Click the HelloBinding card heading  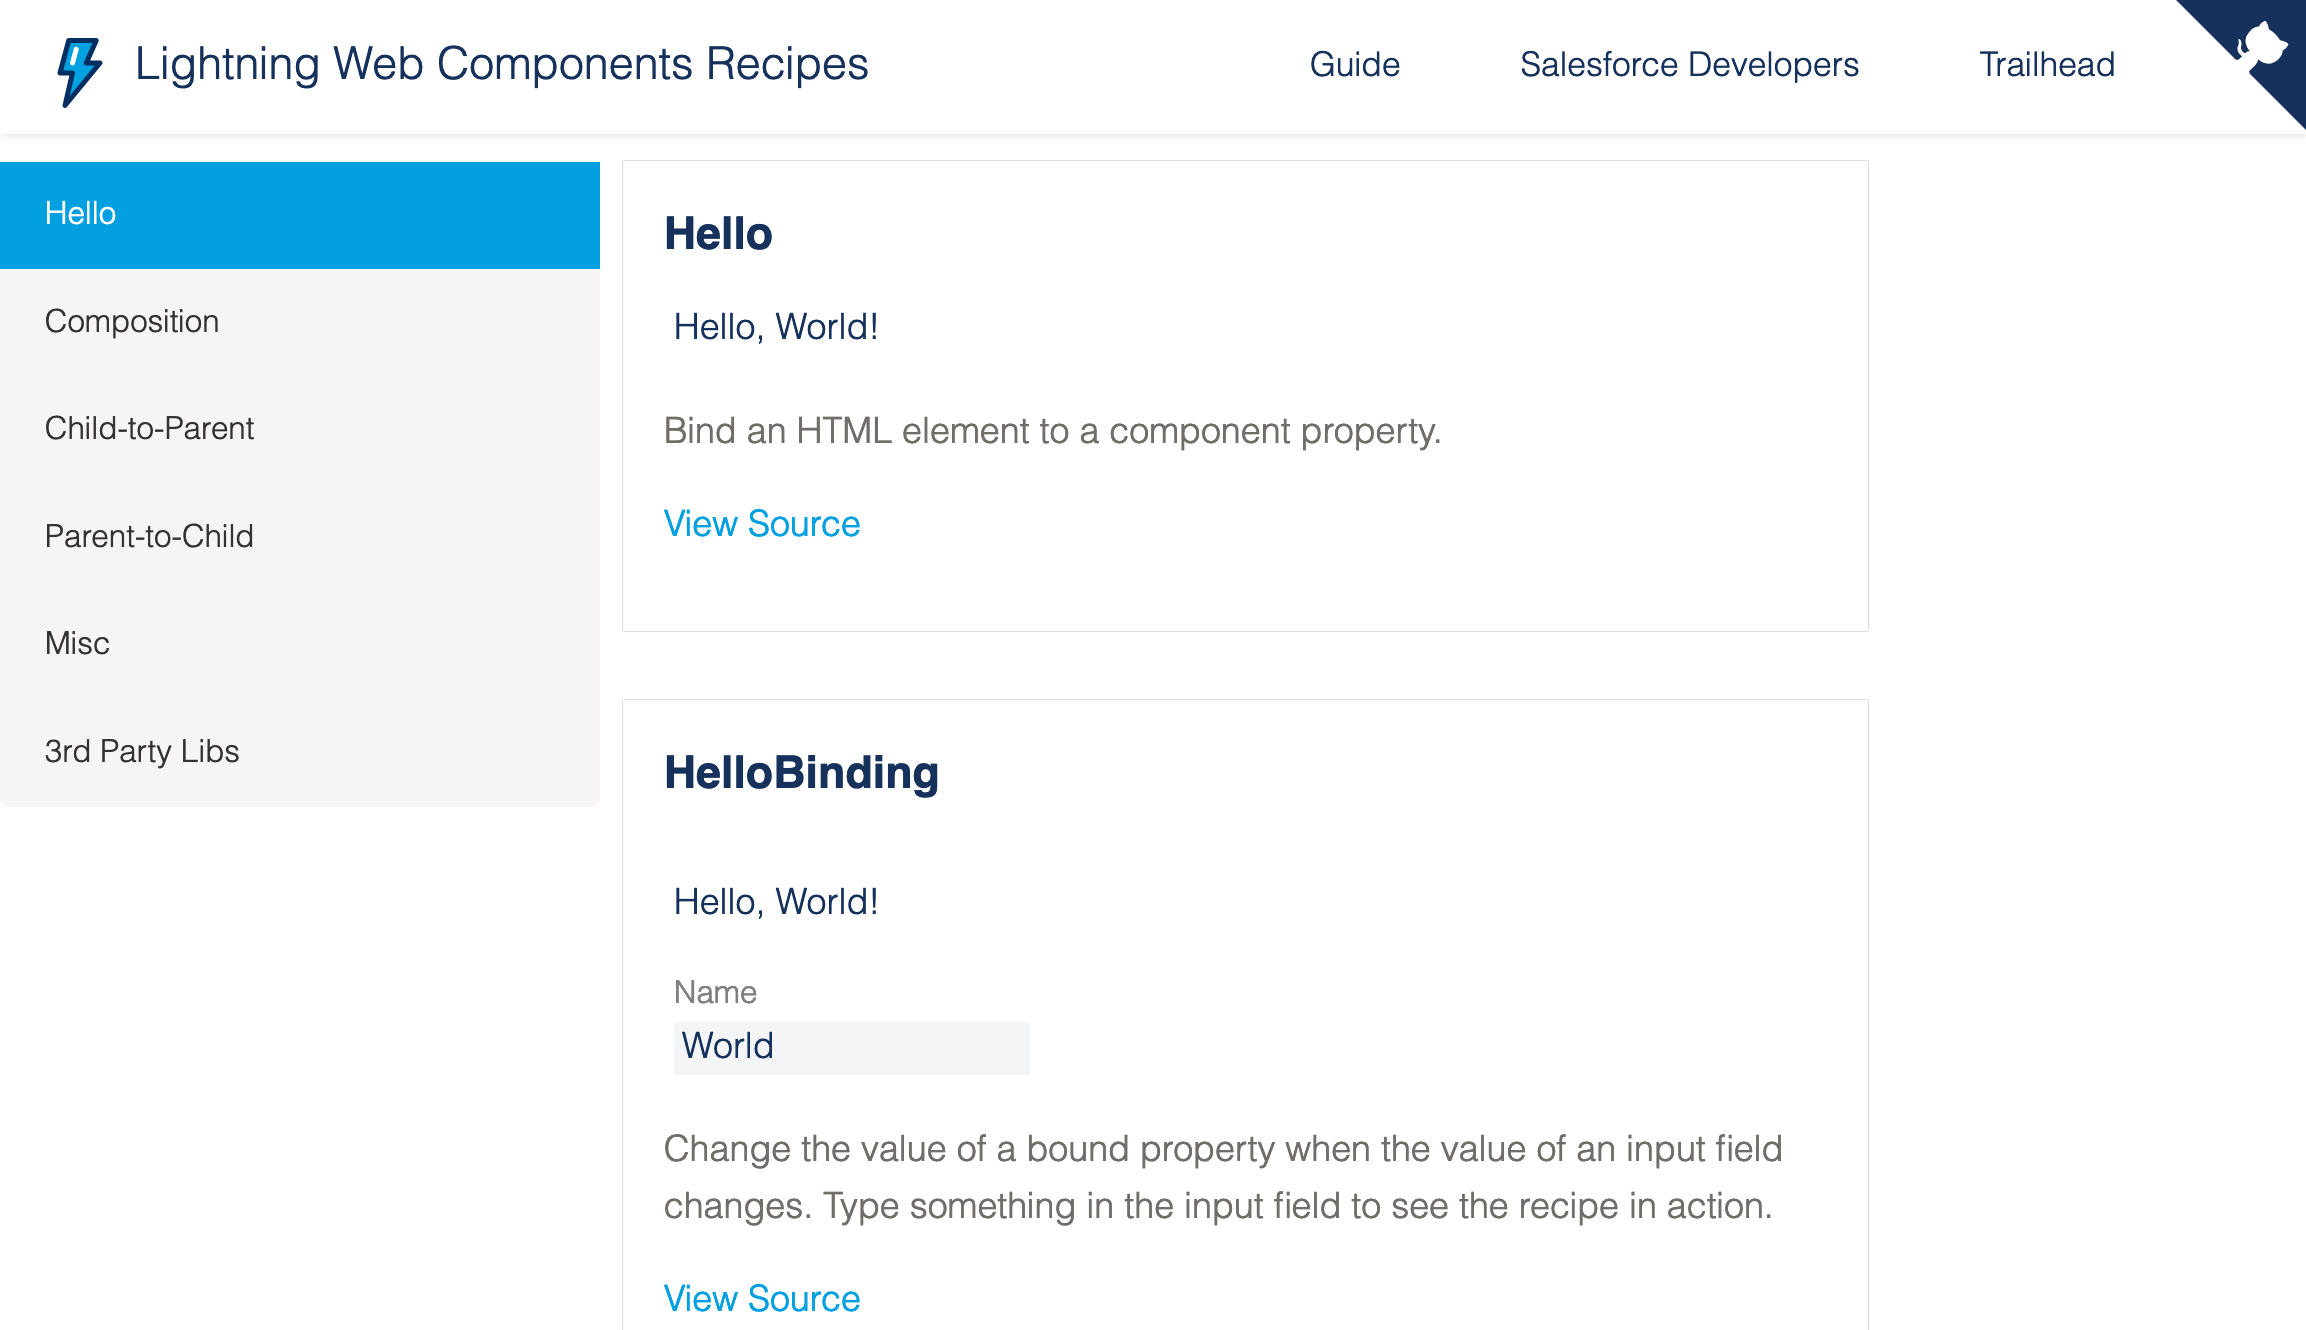800,771
